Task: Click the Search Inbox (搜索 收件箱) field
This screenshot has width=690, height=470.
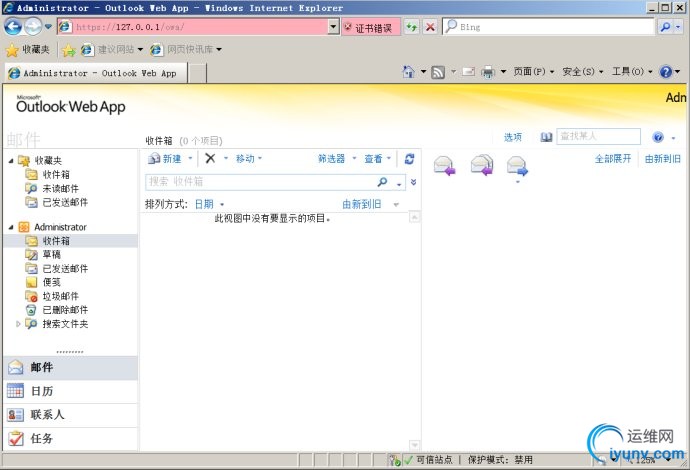Action: click(x=260, y=182)
